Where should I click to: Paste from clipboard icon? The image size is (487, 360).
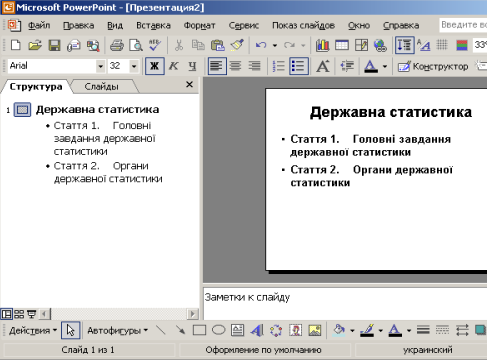pyautogui.click(x=218, y=45)
